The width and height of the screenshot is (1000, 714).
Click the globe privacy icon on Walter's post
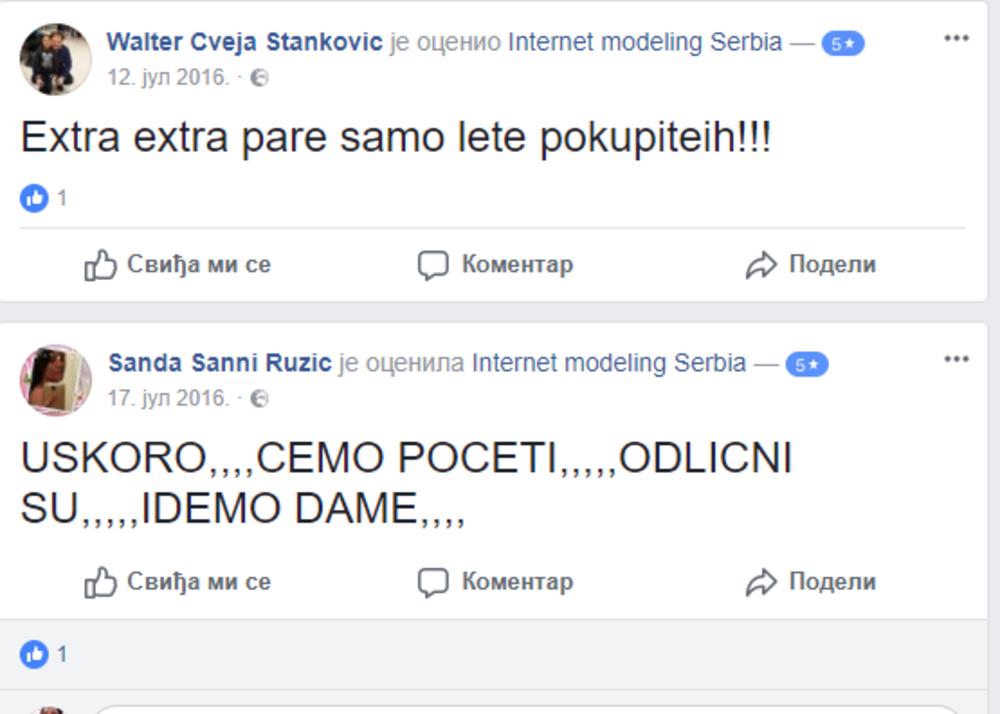(259, 78)
